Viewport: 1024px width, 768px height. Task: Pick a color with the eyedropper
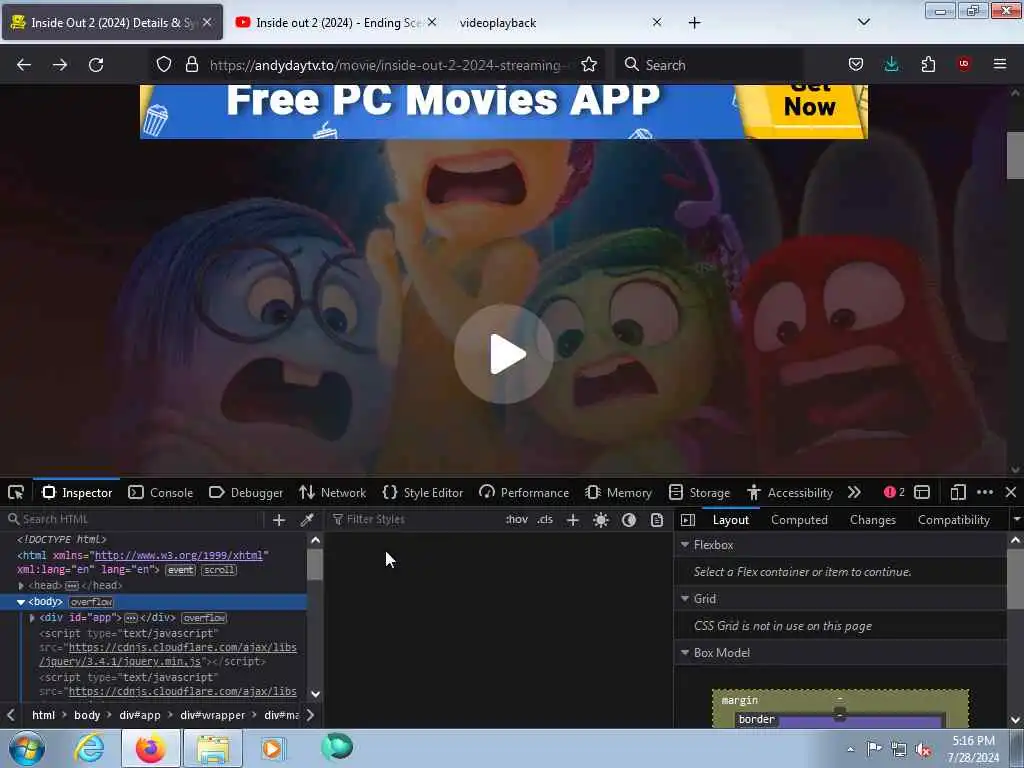[306, 520]
